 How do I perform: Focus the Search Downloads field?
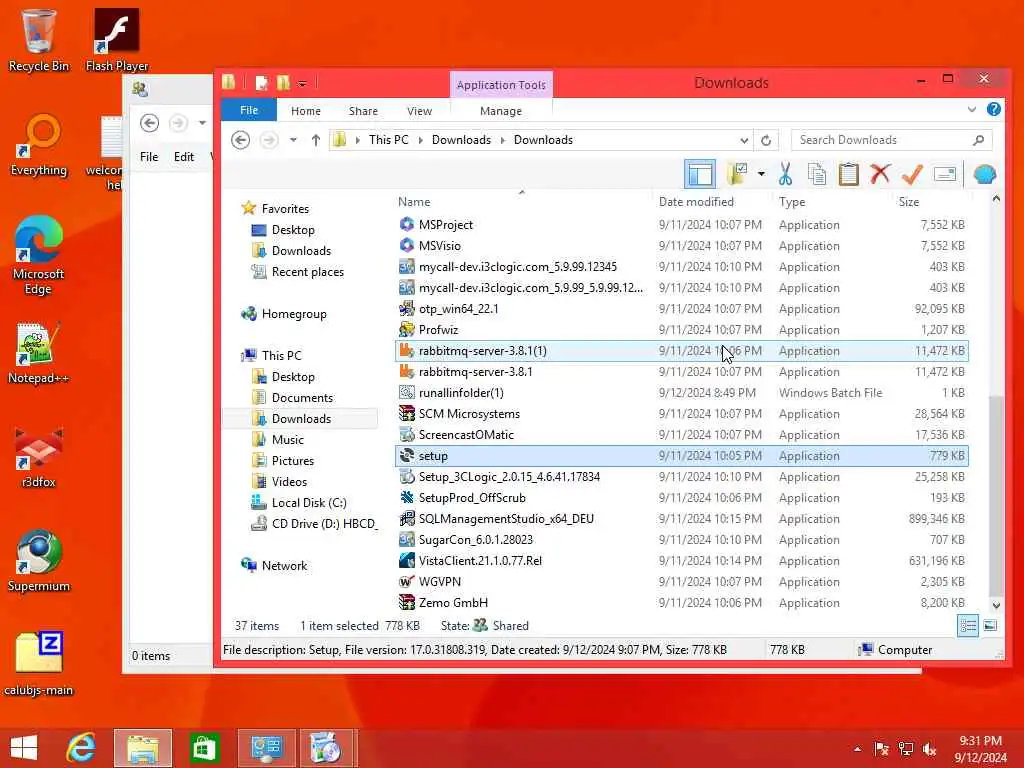point(891,140)
